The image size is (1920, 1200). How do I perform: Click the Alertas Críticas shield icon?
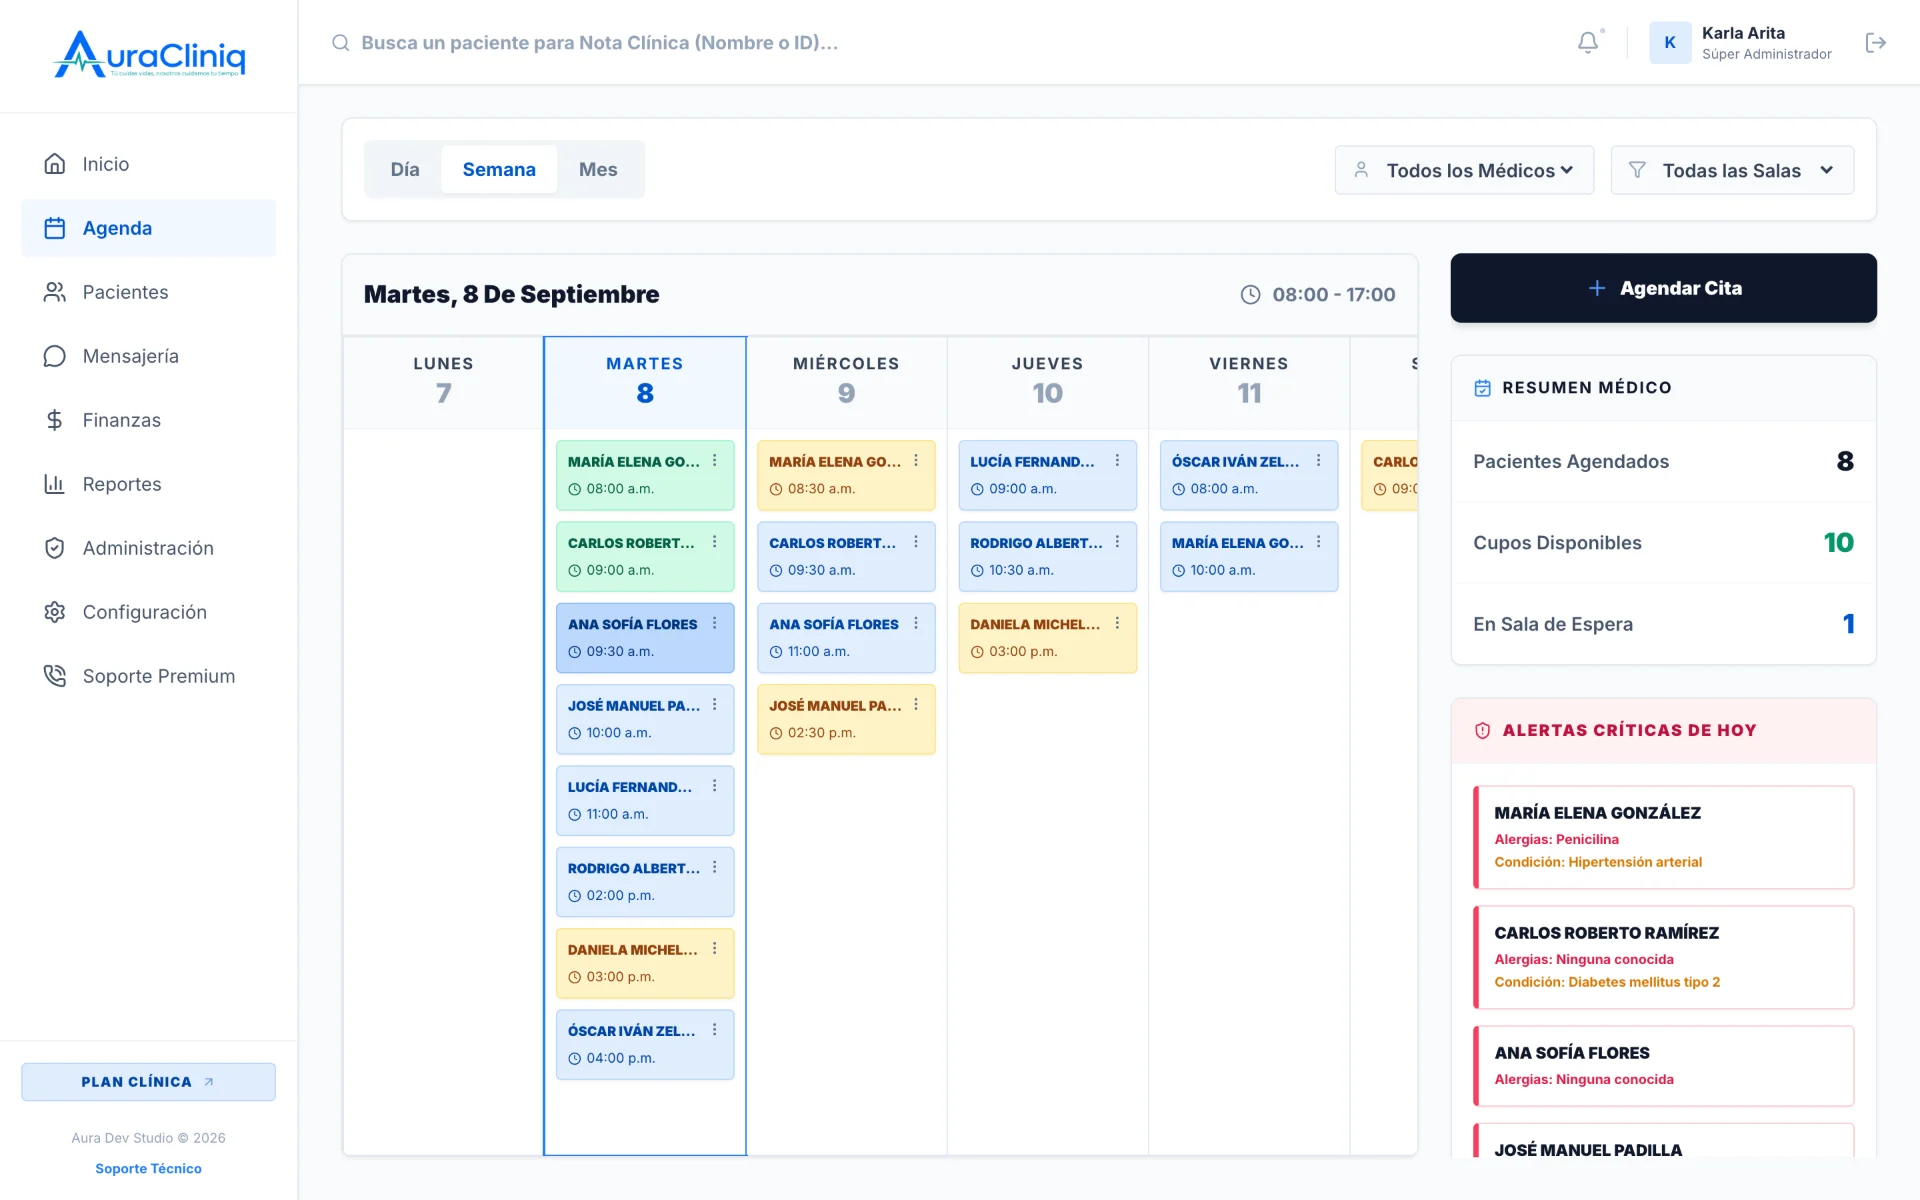(x=1482, y=730)
